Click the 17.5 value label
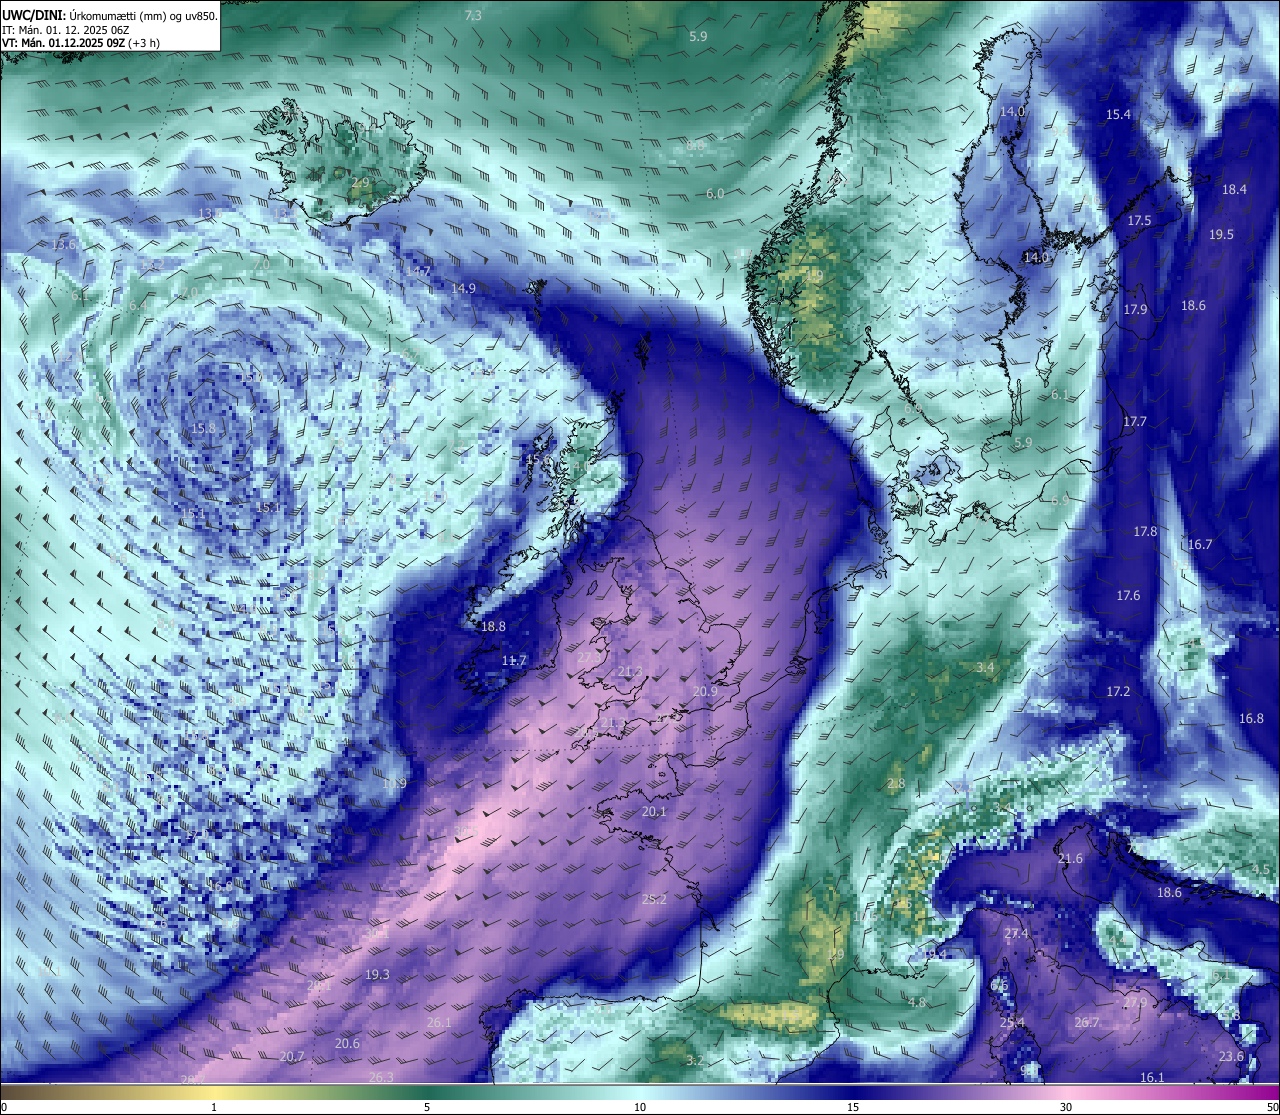This screenshot has height=1115, width=1280. click(x=1140, y=220)
